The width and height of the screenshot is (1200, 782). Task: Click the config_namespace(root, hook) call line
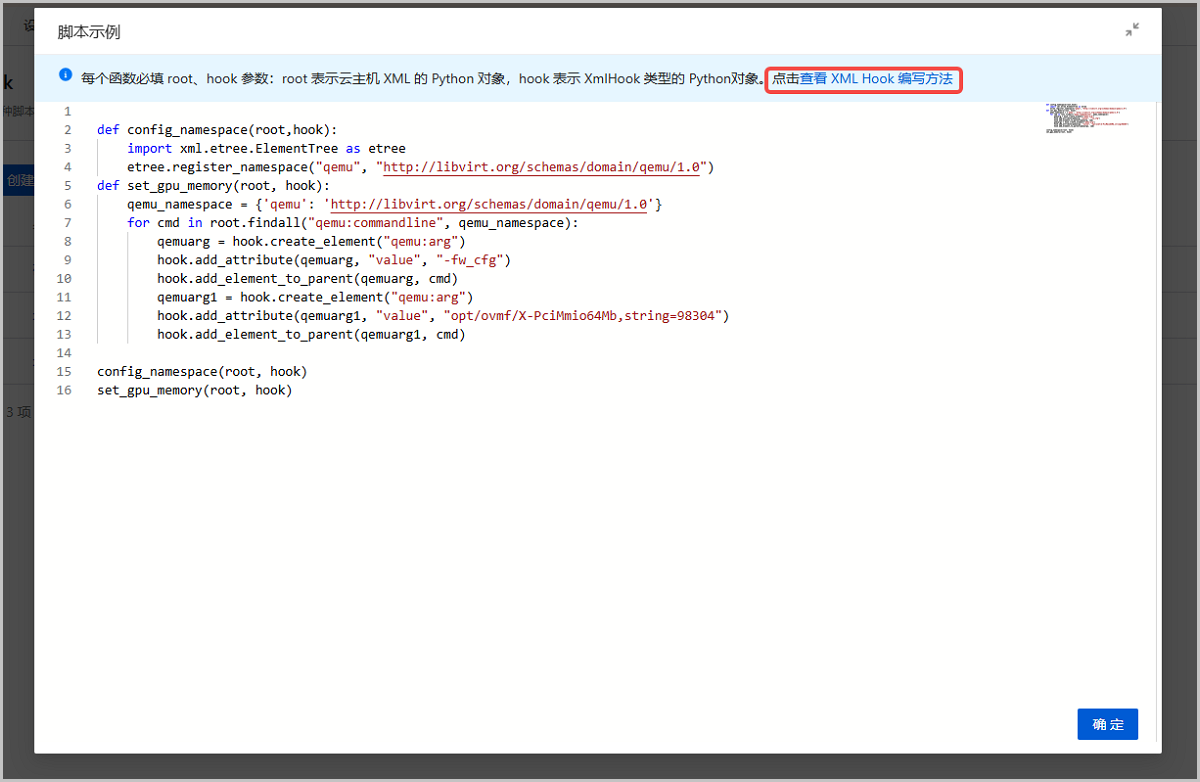[202, 371]
